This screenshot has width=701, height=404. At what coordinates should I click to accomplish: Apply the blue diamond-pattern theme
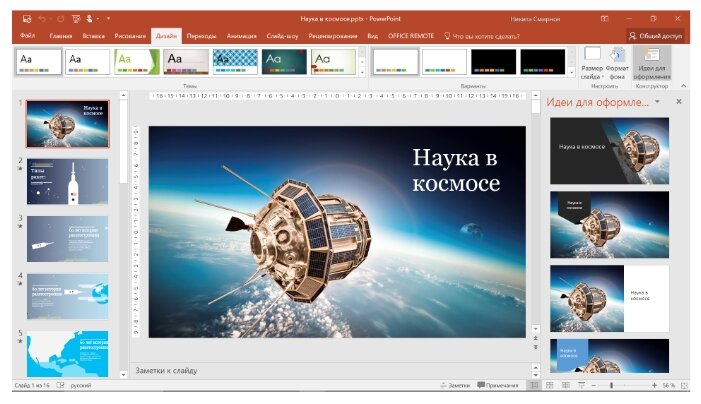(x=235, y=62)
